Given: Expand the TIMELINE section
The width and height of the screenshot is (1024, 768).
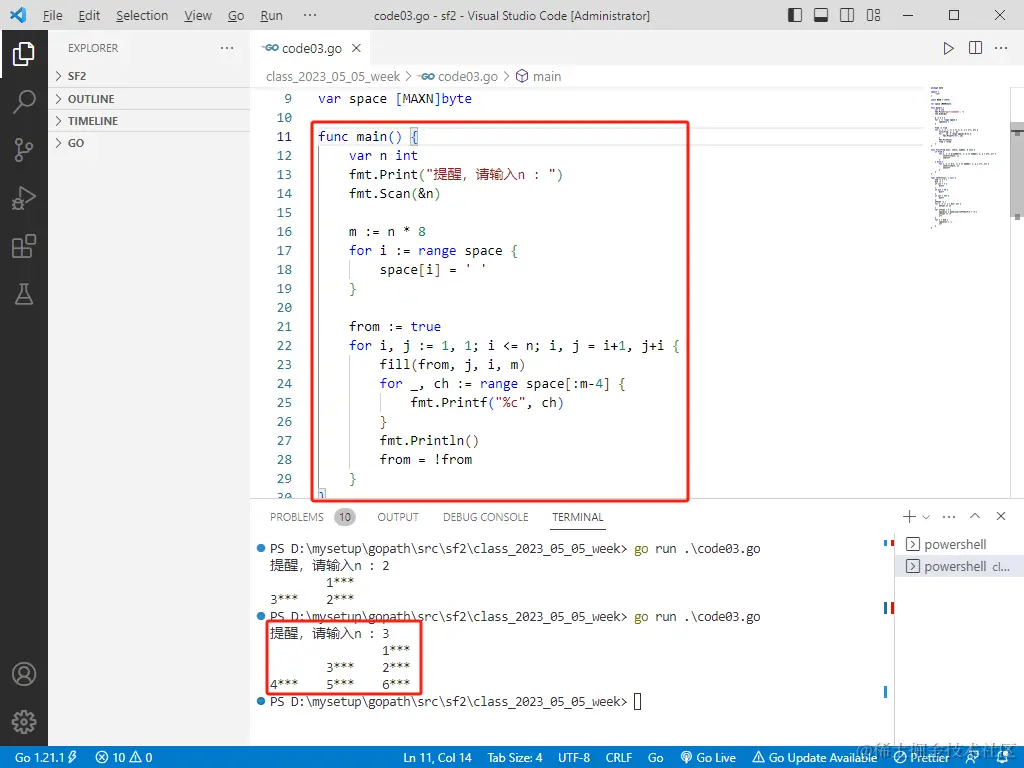Looking at the screenshot, I should [149, 121].
